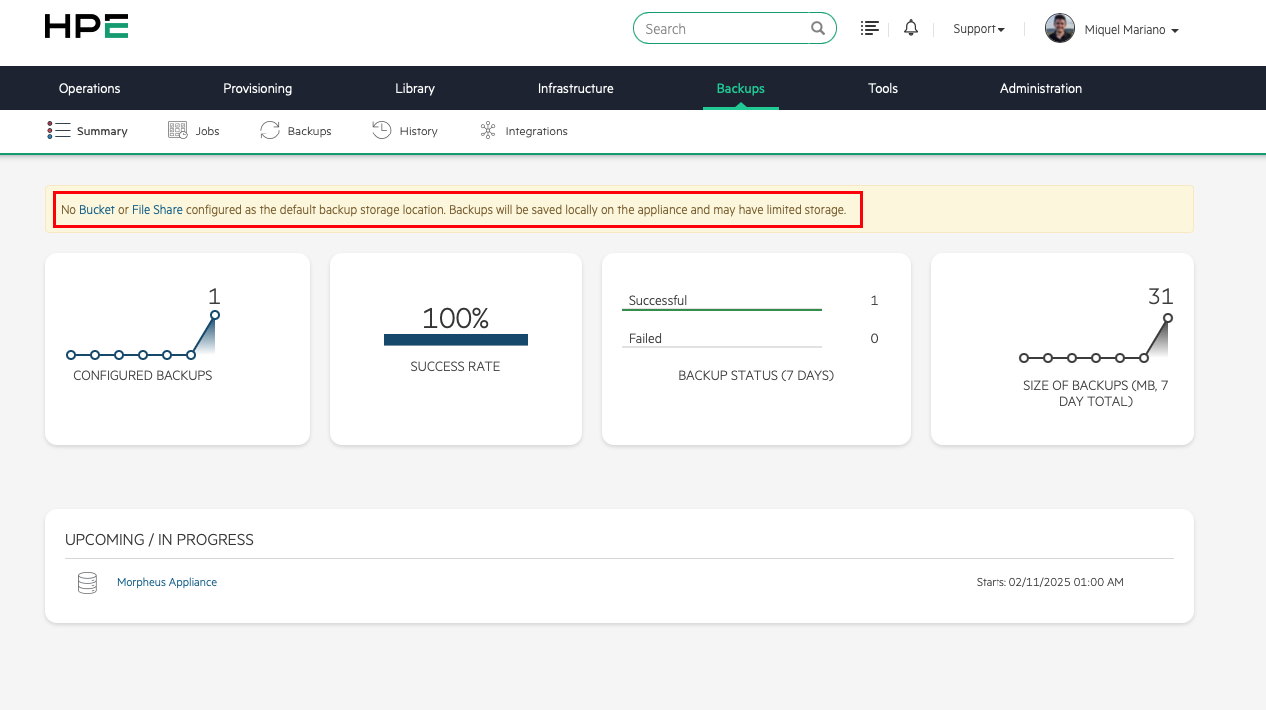Open the Operations menu

89,89
